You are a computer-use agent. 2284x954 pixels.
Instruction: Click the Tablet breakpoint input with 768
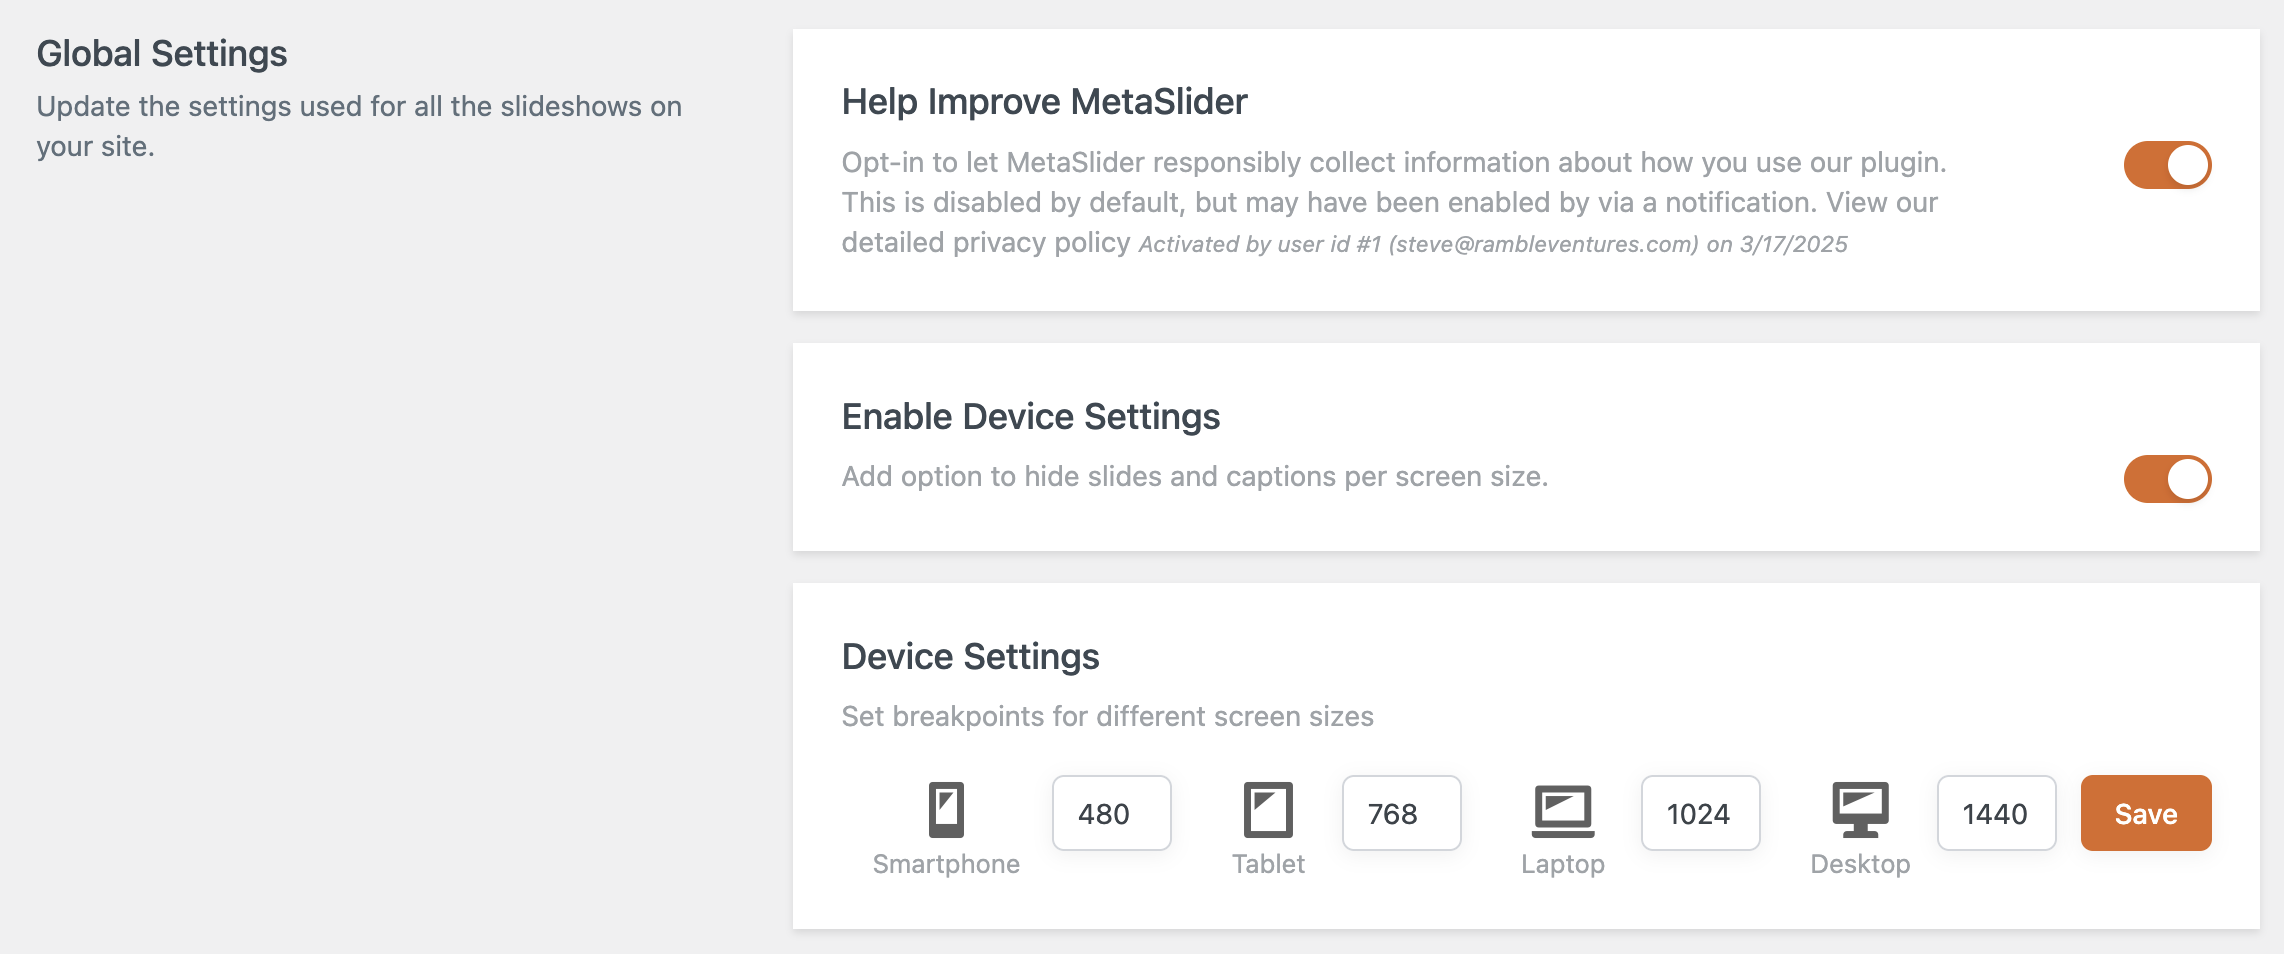point(1401,813)
